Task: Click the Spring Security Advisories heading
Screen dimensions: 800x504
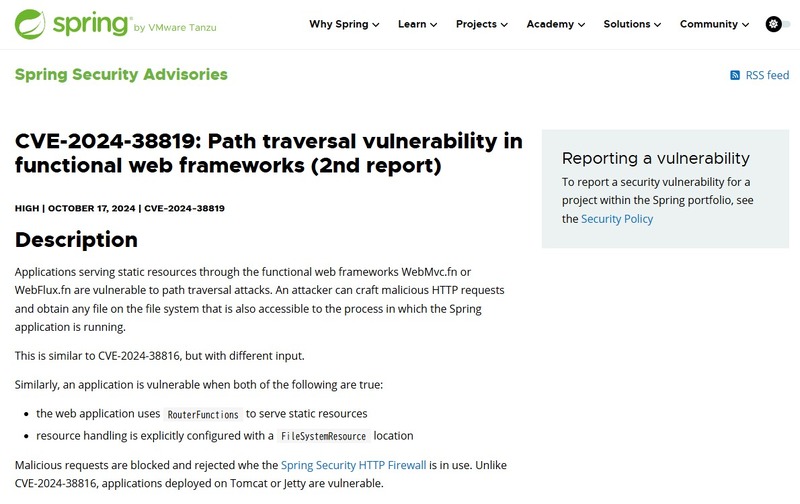Action: tap(121, 74)
